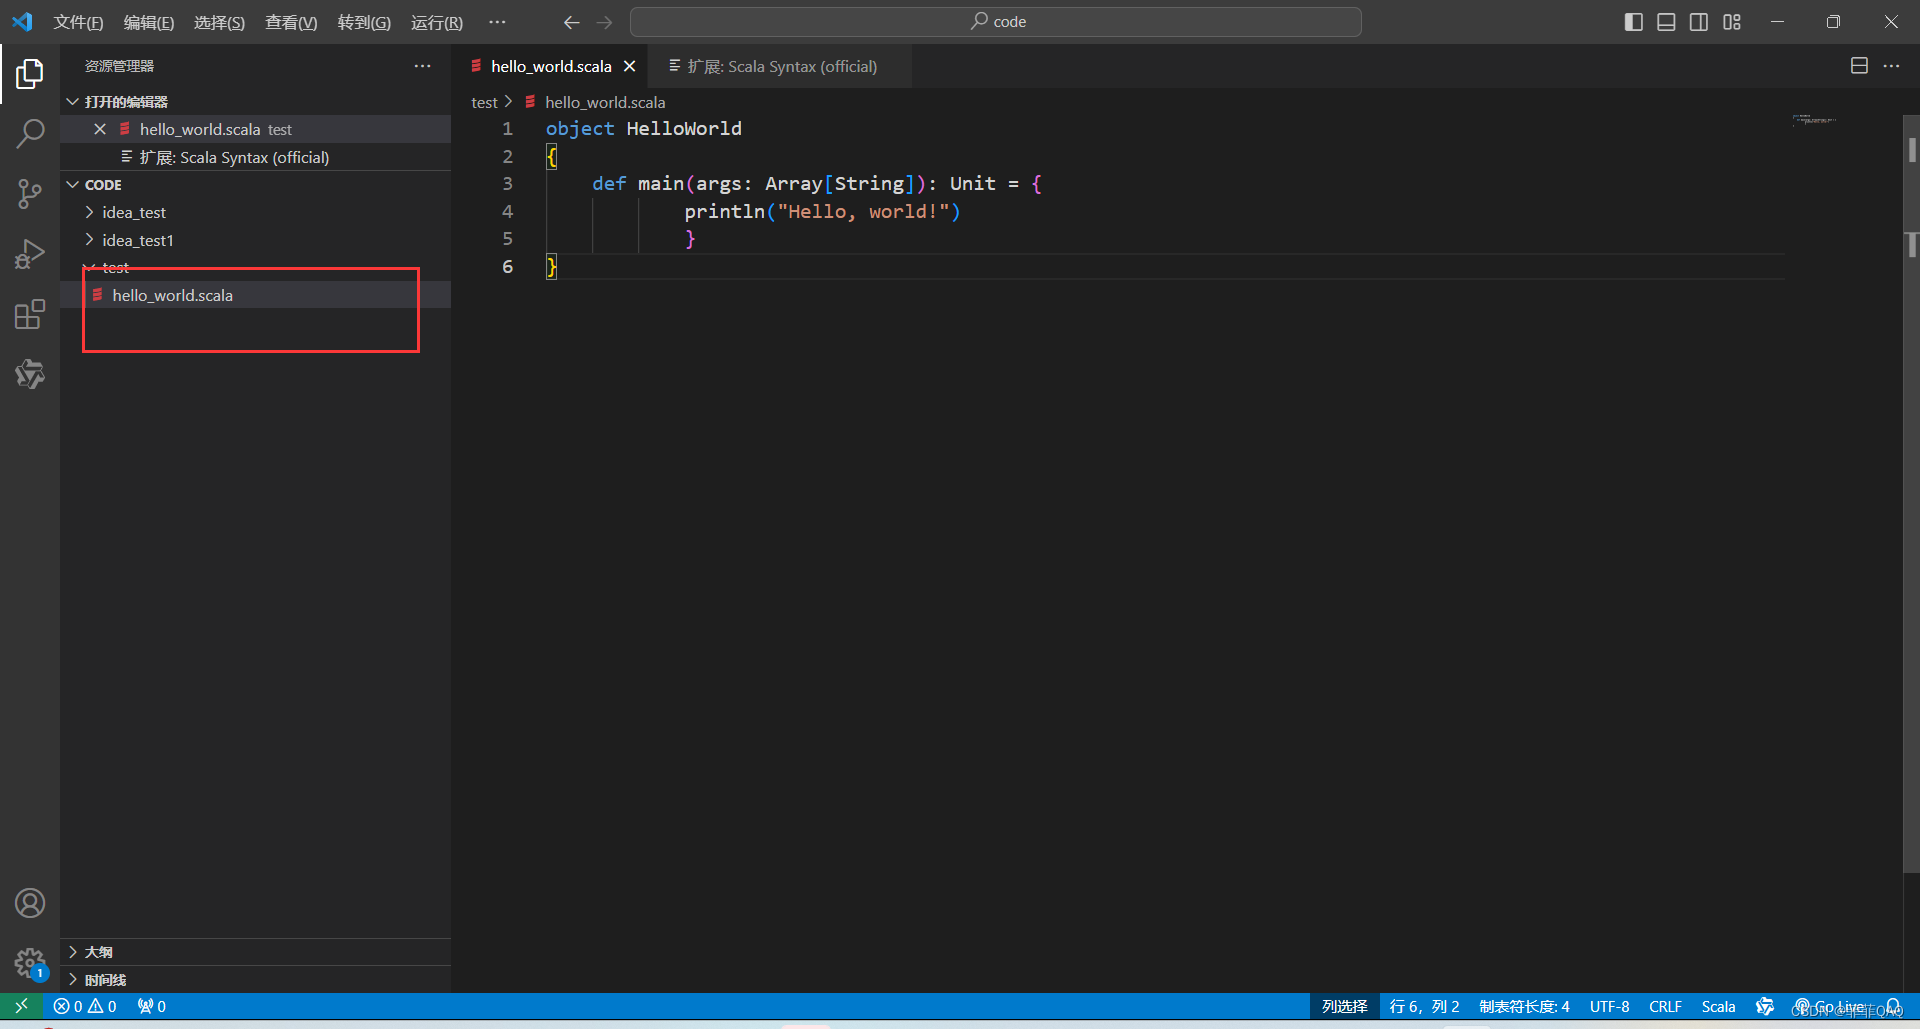Change the UTF-8 file encoding
The width and height of the screenshot is (1920, 1029).
point(1610,1006)
